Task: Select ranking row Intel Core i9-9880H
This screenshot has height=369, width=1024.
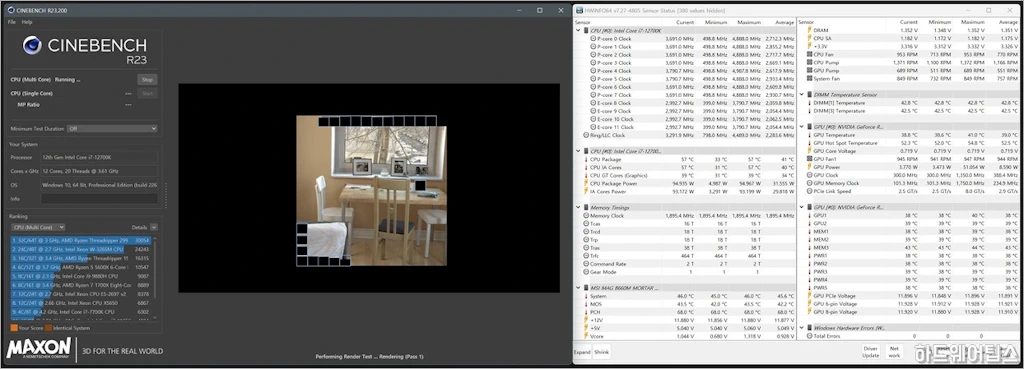Action: pyautogui.click(x=81, y=276)
